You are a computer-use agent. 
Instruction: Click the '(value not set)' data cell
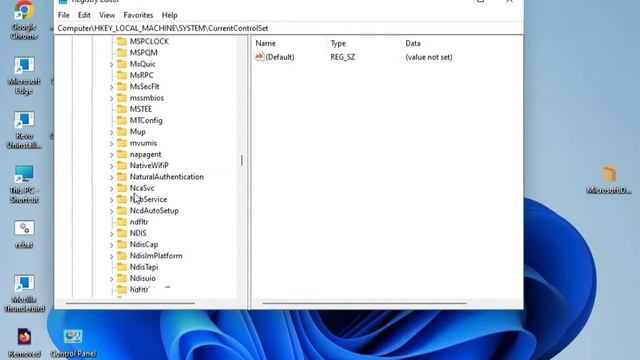point(429,57)
